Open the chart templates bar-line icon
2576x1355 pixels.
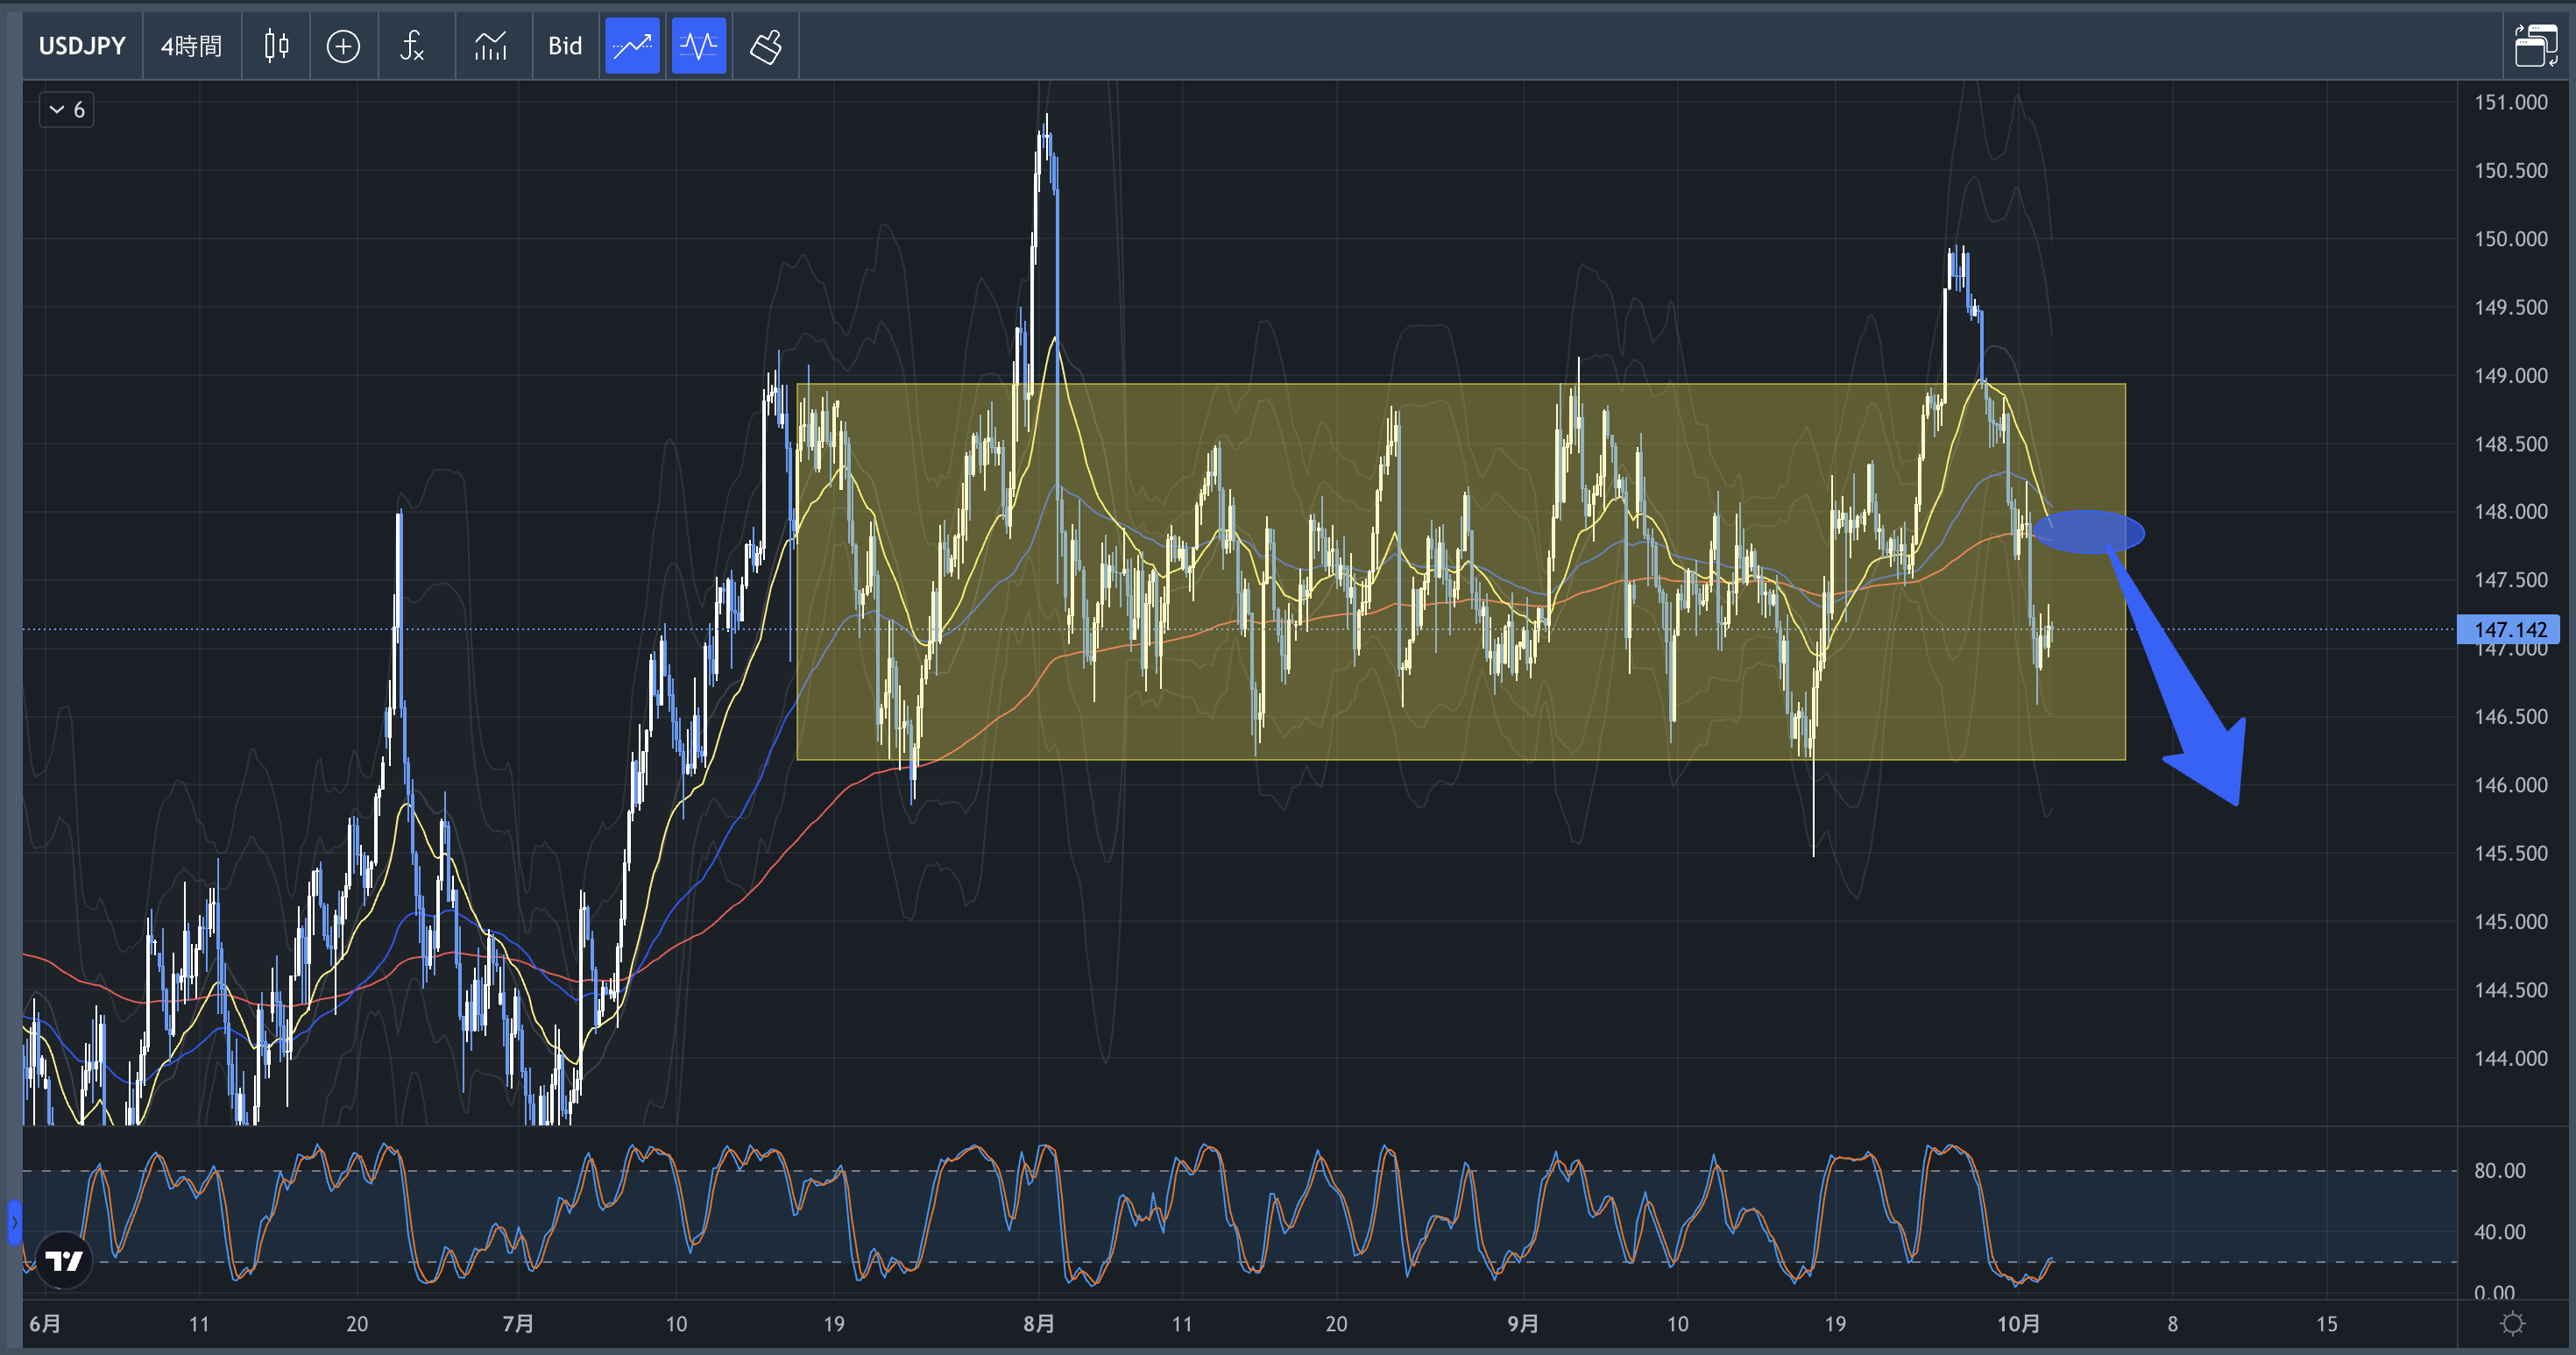[x=490, y=46]
